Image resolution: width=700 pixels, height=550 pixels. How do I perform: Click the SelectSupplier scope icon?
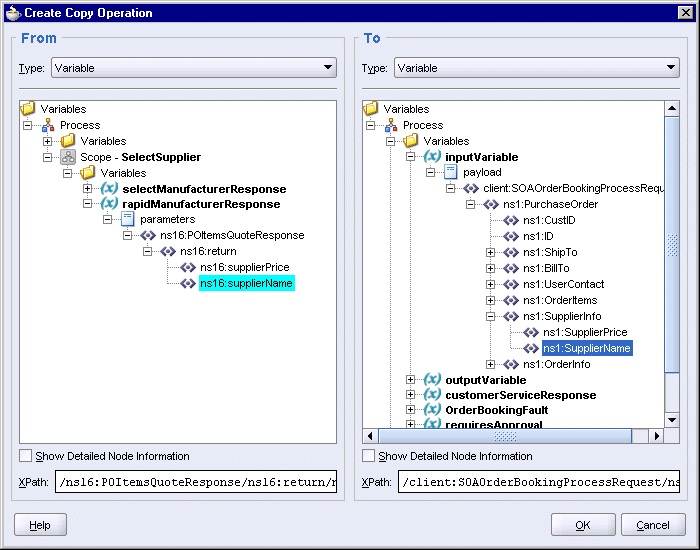(68, 157)
